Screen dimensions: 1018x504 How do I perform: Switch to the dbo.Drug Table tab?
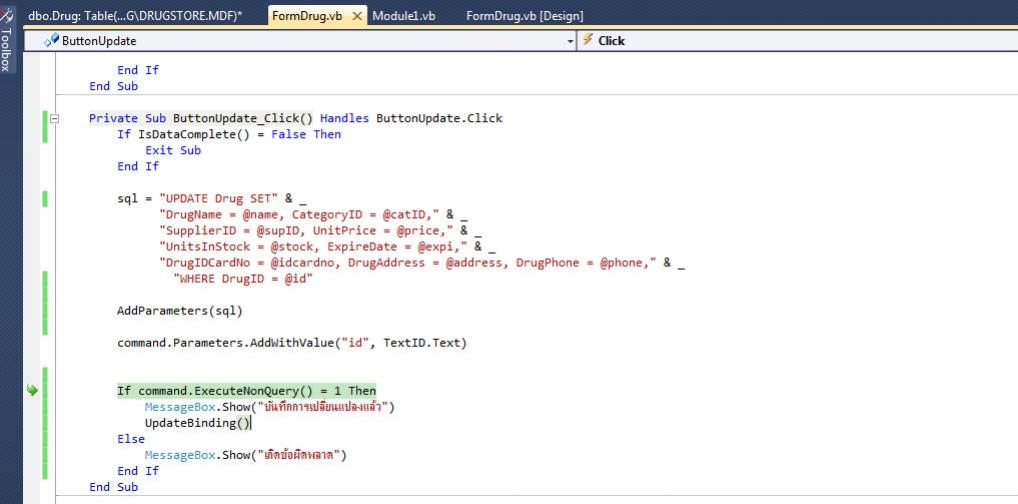135,16
